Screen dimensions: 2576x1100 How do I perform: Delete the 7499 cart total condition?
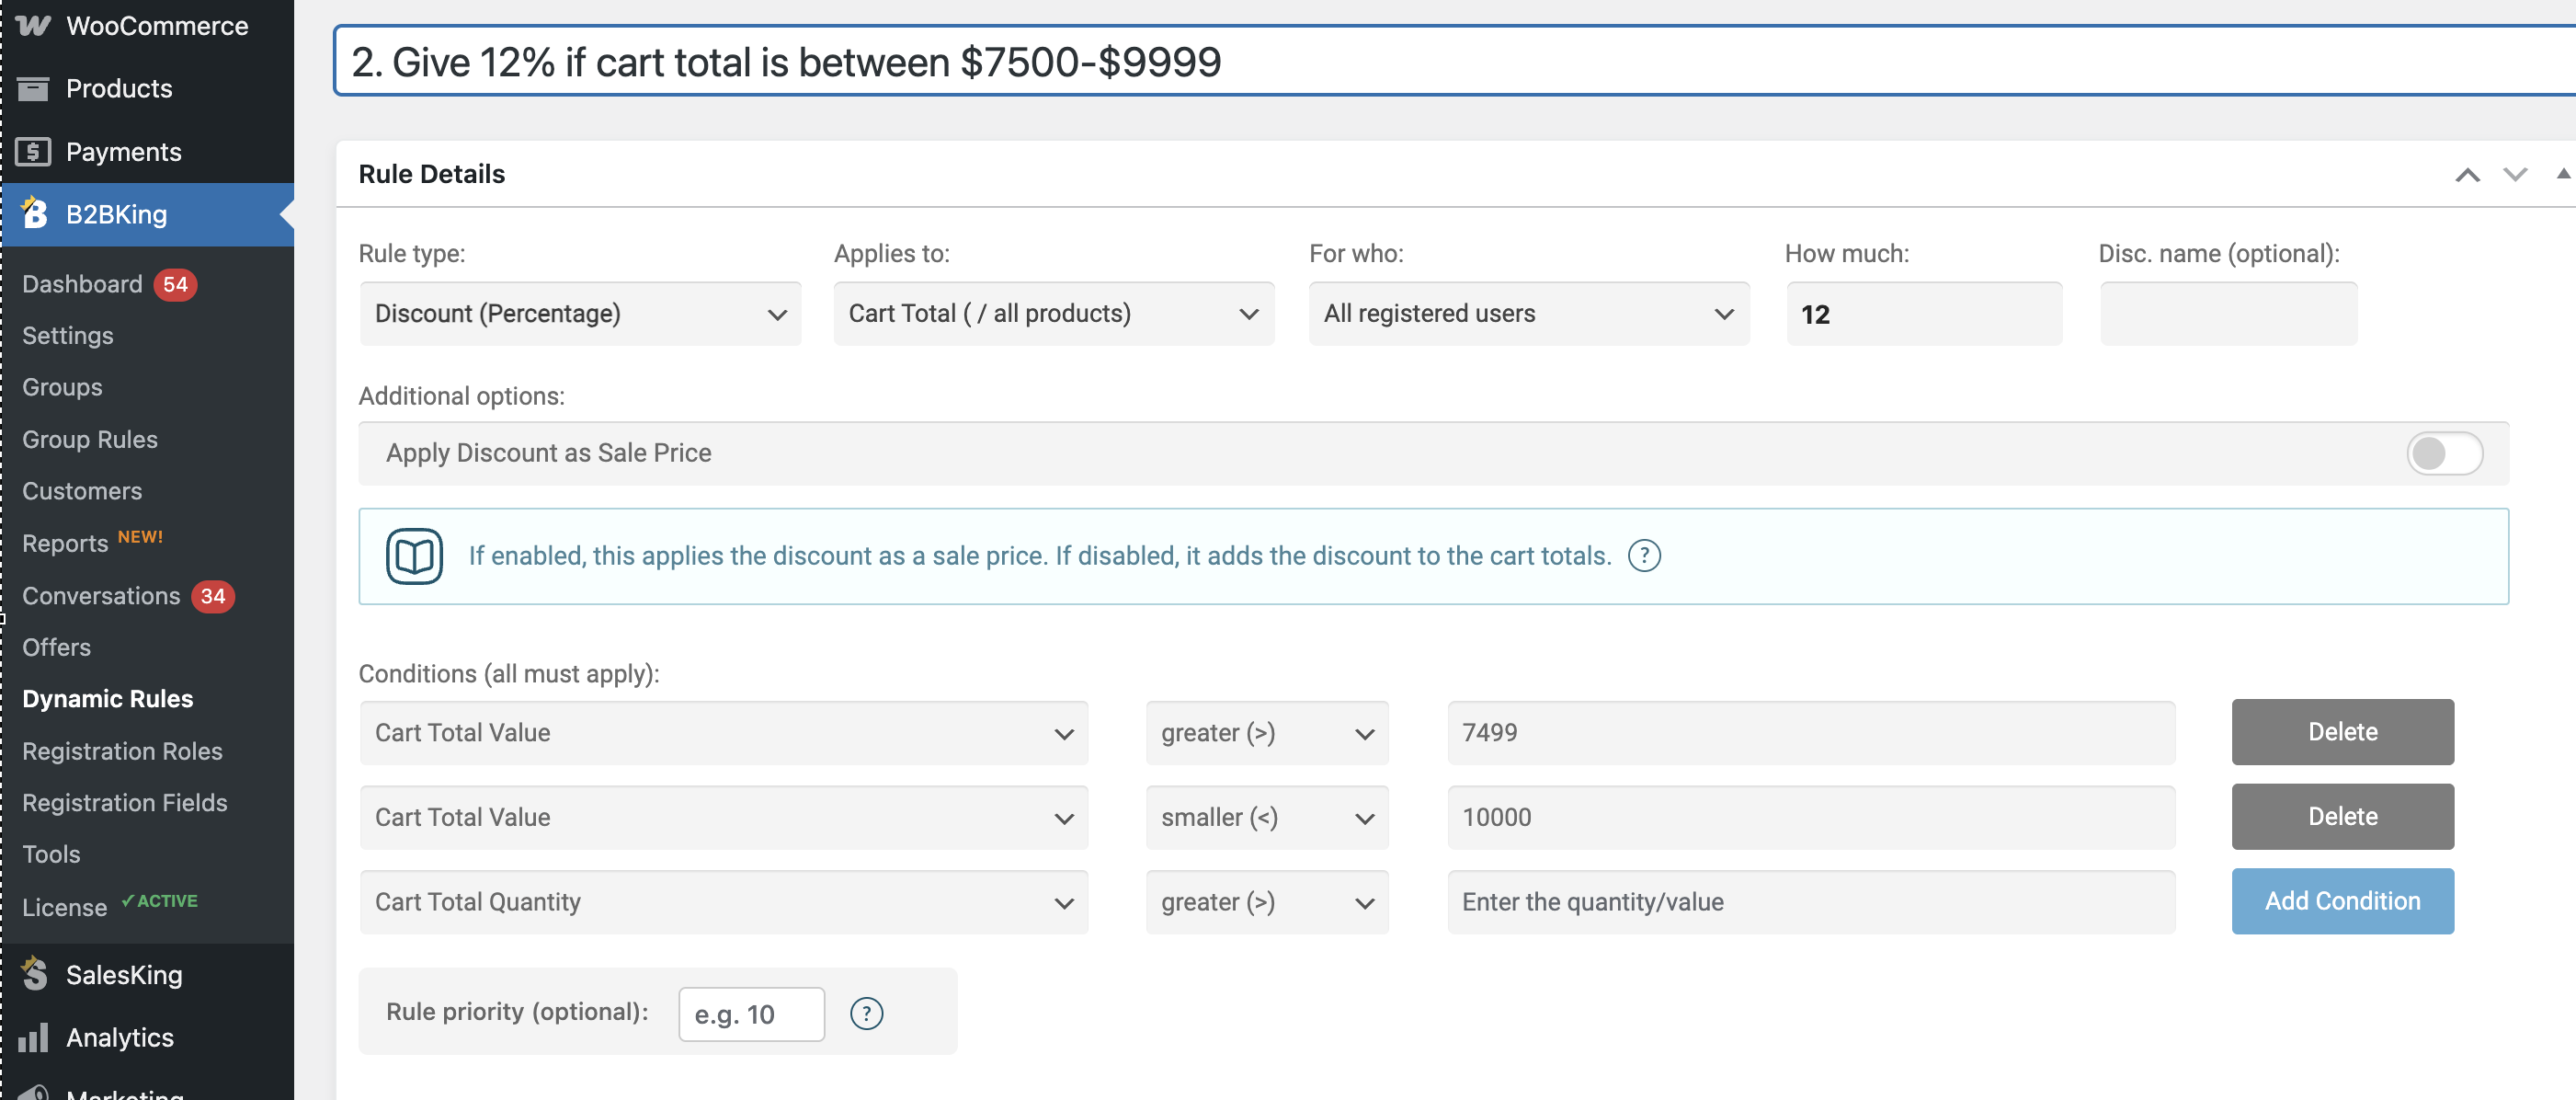point(2342,732)
